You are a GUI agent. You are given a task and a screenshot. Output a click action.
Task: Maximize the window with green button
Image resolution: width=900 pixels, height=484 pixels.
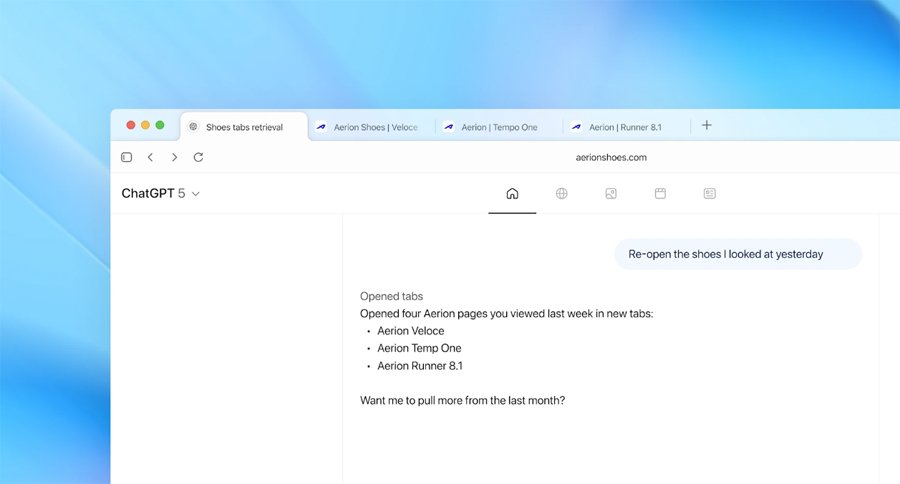pos(160,125)
